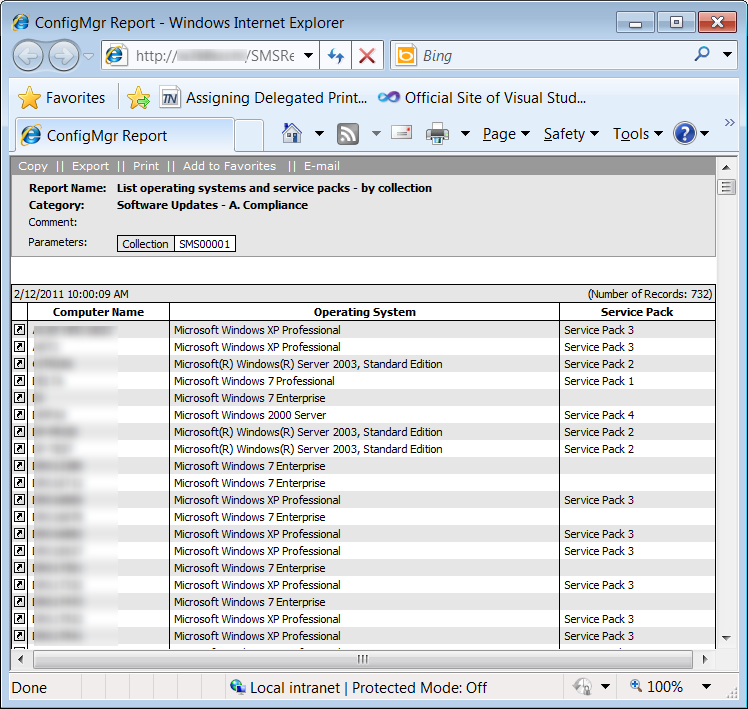The image size is (748, 709).
Task: Click the 100% zoom level button
Action: (x=657, y=687)
